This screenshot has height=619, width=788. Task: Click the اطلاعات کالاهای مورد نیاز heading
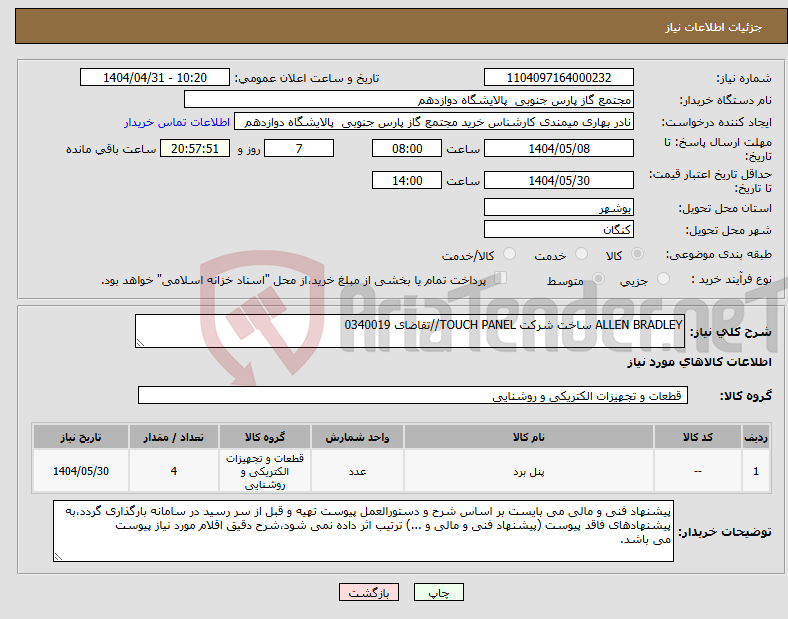pos(699,362)
